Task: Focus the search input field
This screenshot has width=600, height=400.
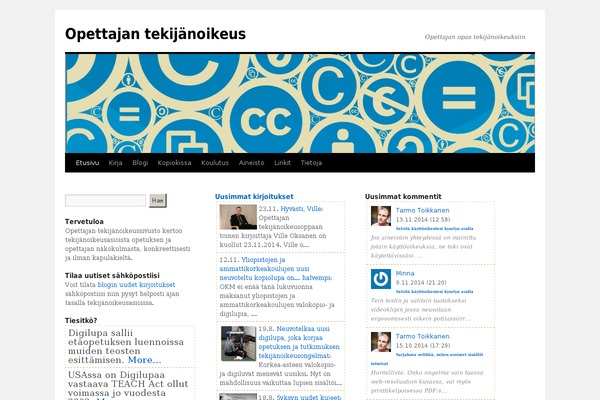Action: (x=106, y=201)
